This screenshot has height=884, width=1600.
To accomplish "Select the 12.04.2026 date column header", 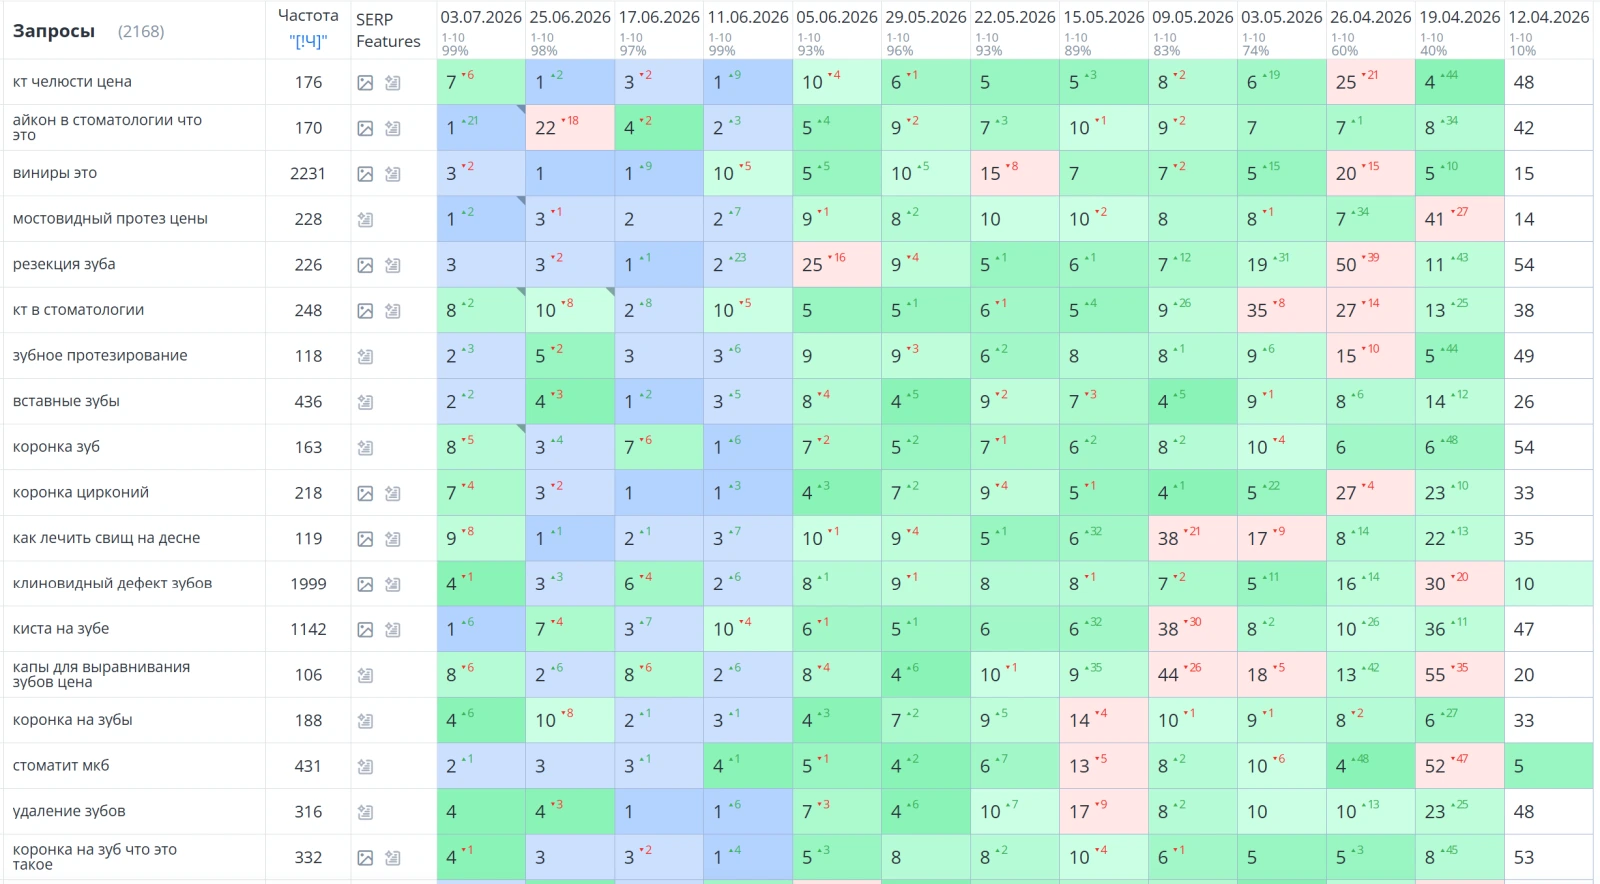I will (1549, 17).
